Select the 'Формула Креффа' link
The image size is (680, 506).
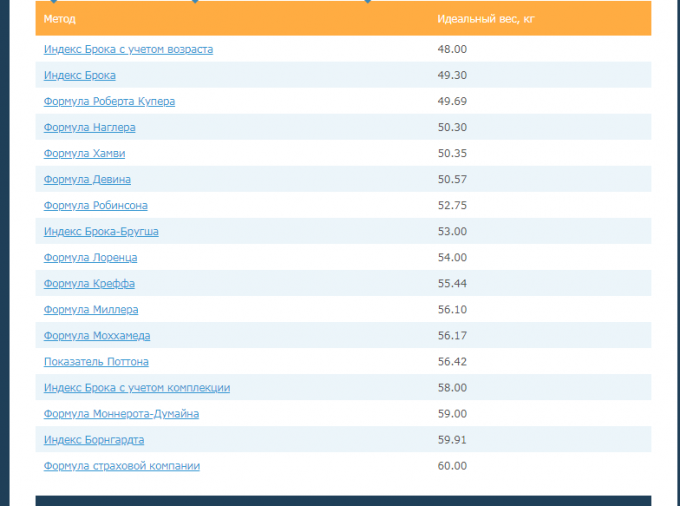90,283
